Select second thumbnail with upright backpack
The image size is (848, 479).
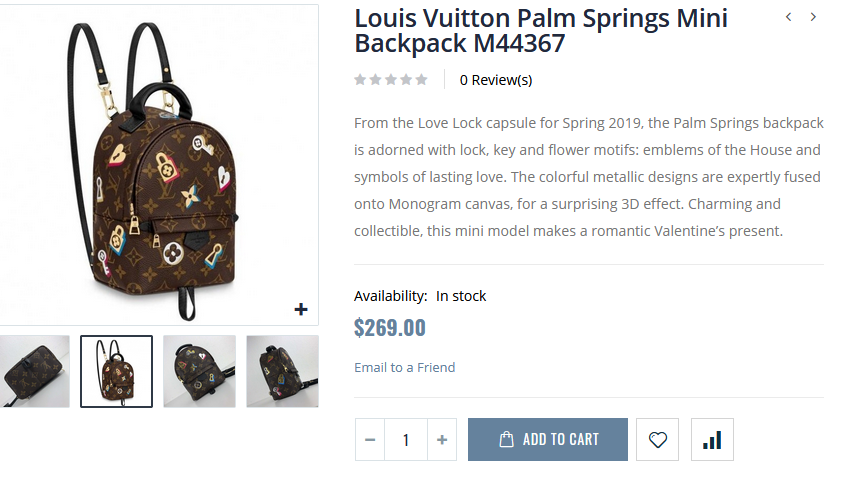coord(116,371)
